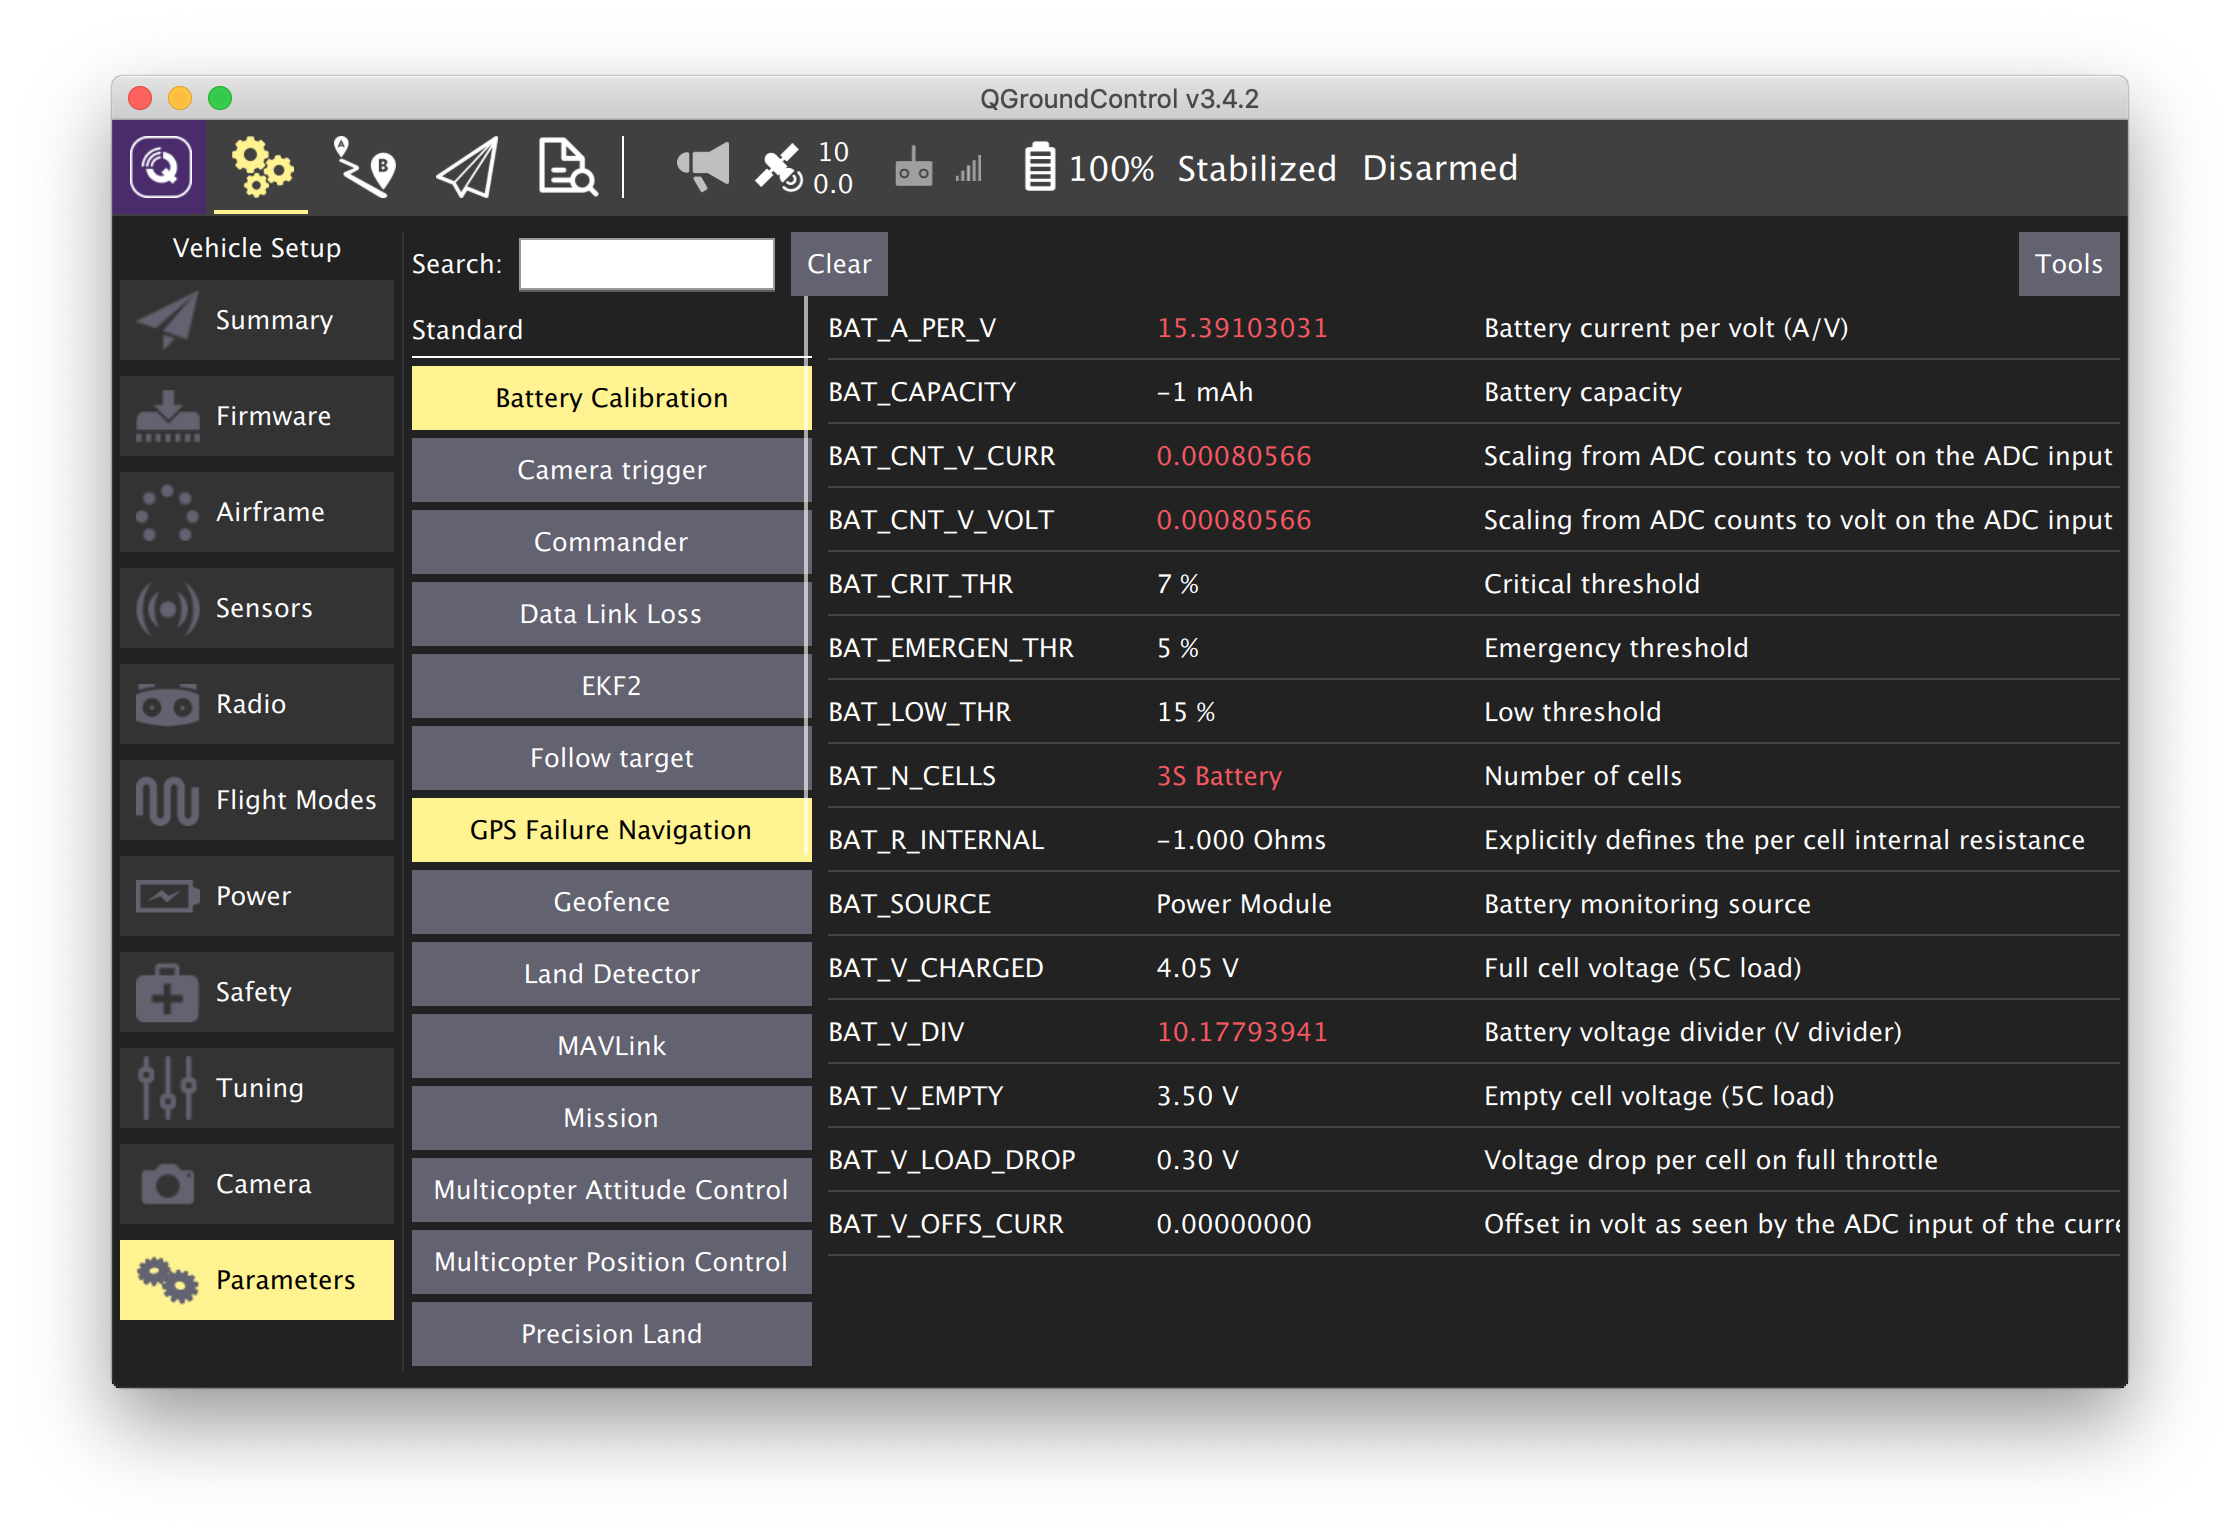Edit BAT_V_CHARGED 4.05 V row
This screenshot has height=1536, width=2240.
click(1473, 968)
